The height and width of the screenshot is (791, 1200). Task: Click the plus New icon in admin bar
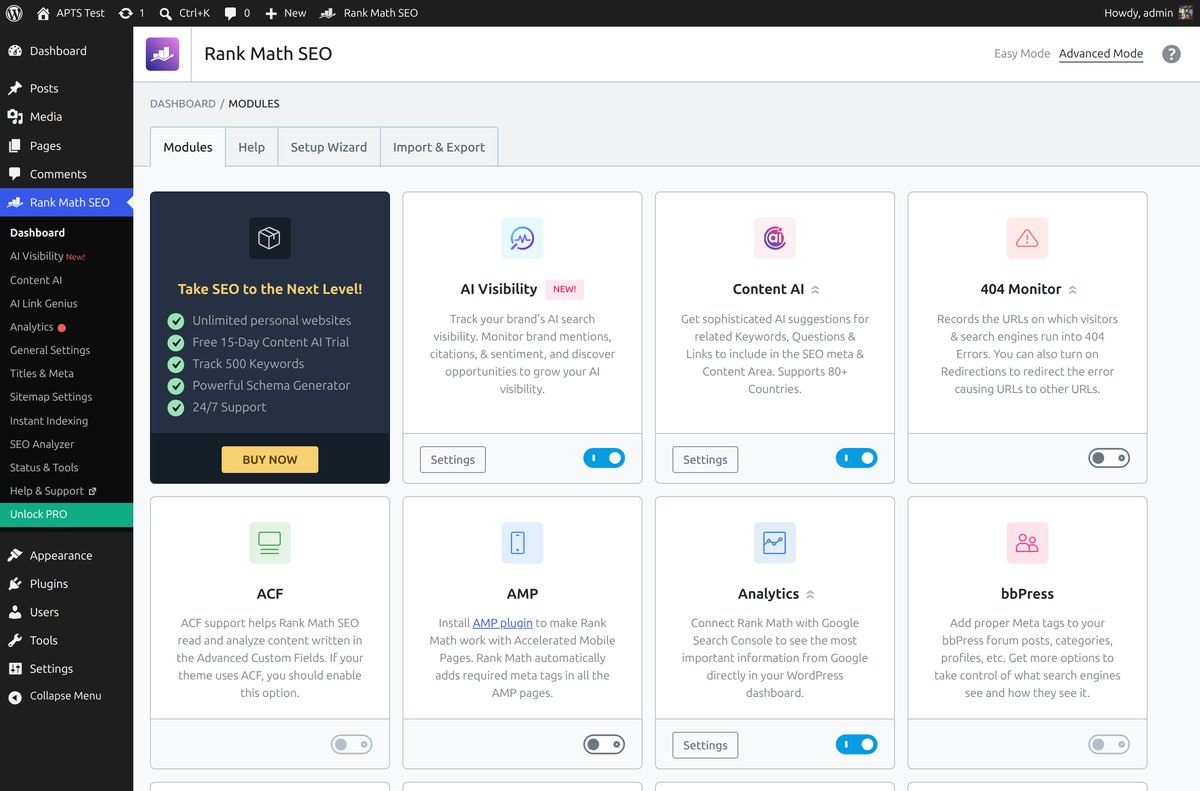click(271, 13)
